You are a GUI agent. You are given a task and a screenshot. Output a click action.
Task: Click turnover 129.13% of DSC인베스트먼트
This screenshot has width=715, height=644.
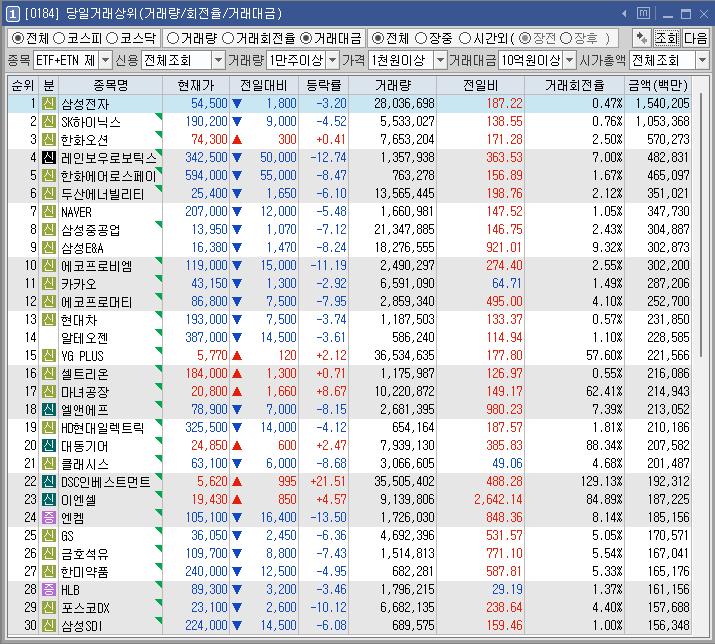point(600,481)
